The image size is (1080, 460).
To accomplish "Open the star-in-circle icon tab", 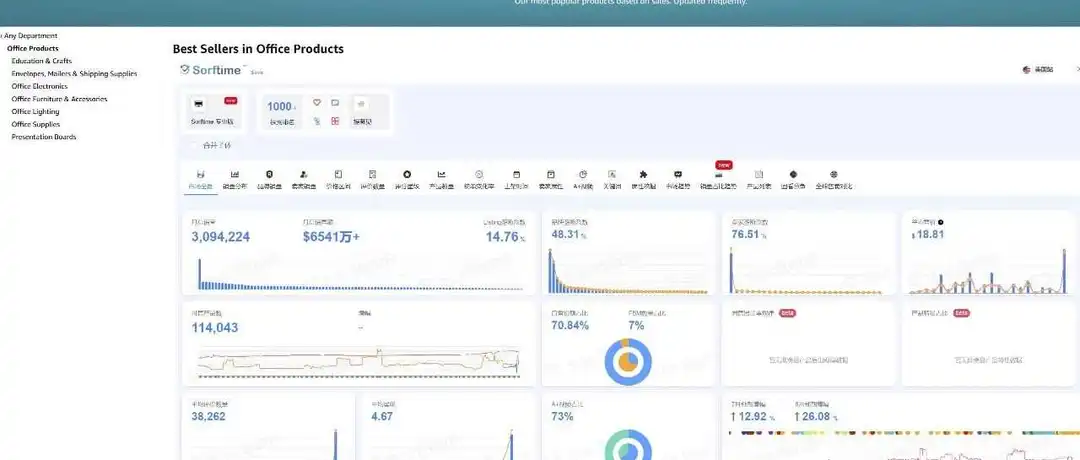I will (x=406, y=180).
